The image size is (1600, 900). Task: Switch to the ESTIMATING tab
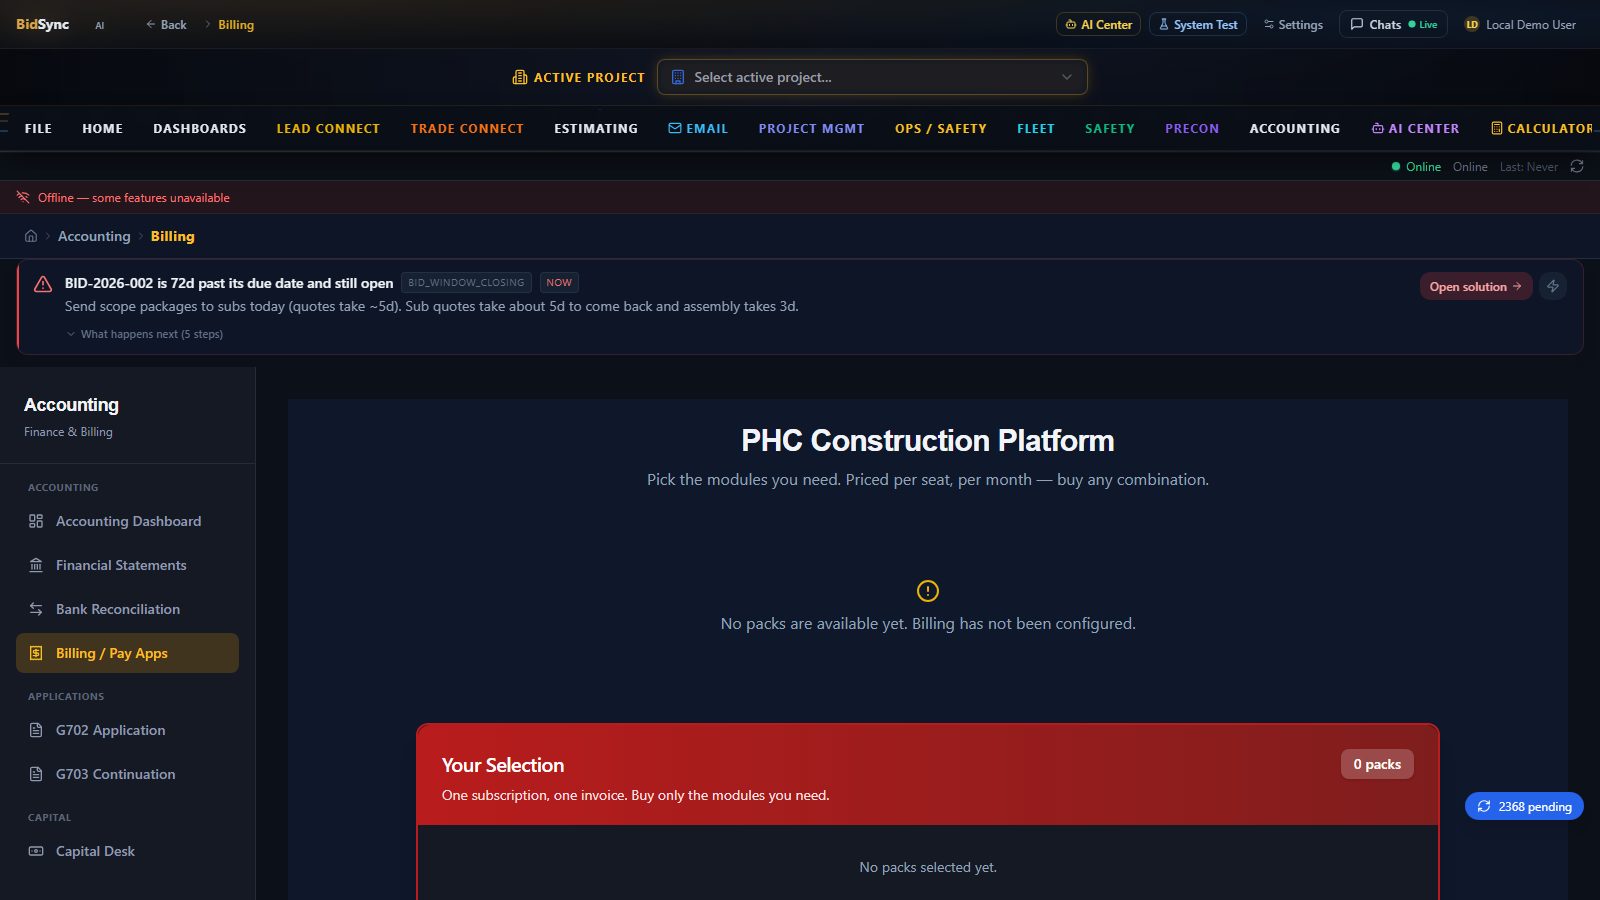(x=596, y=128)
